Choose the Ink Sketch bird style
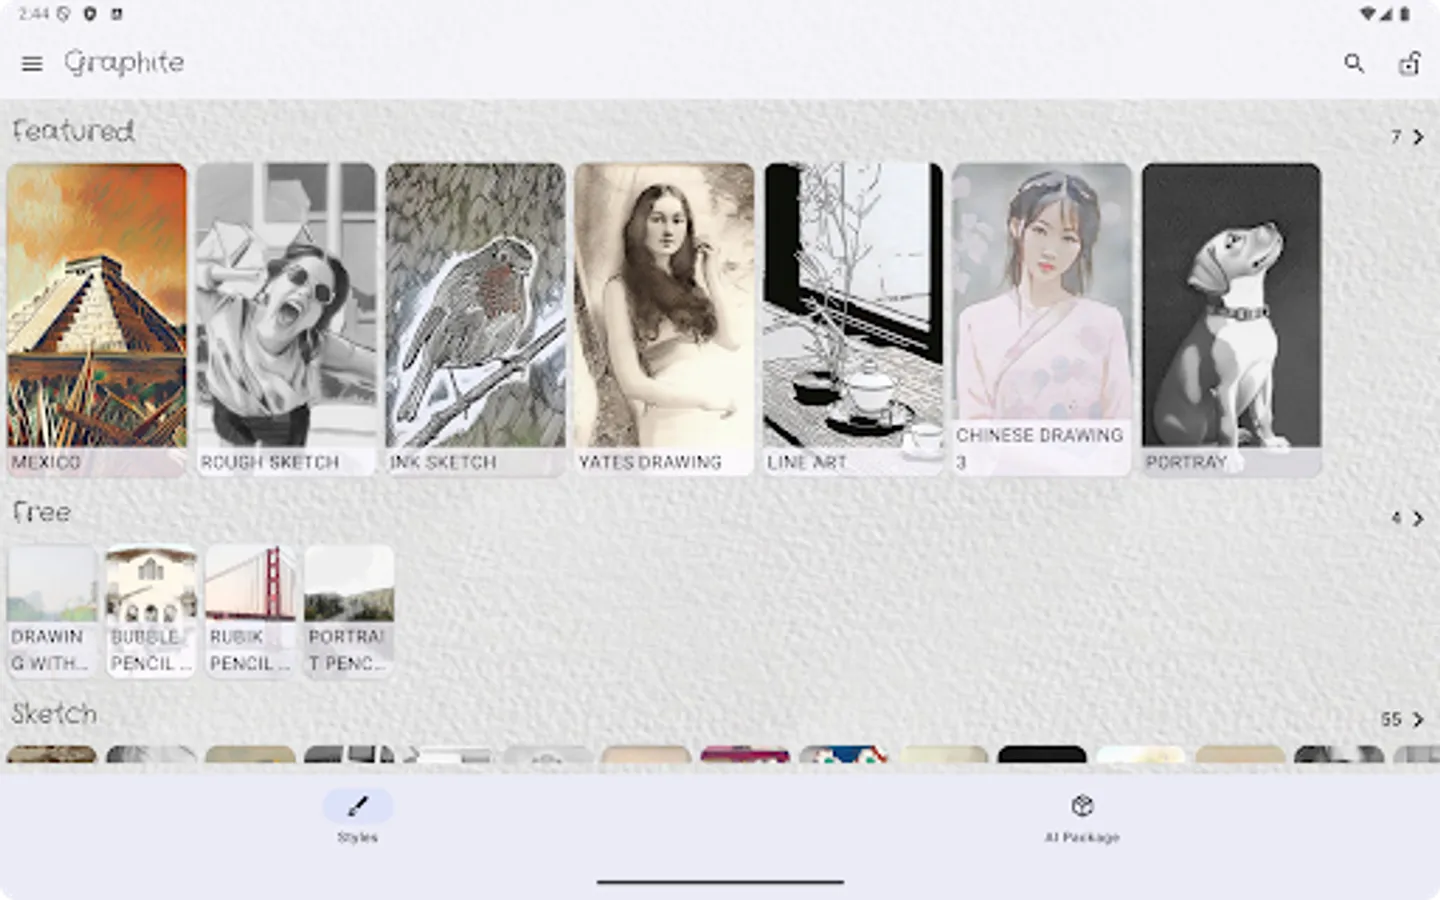 475,319
